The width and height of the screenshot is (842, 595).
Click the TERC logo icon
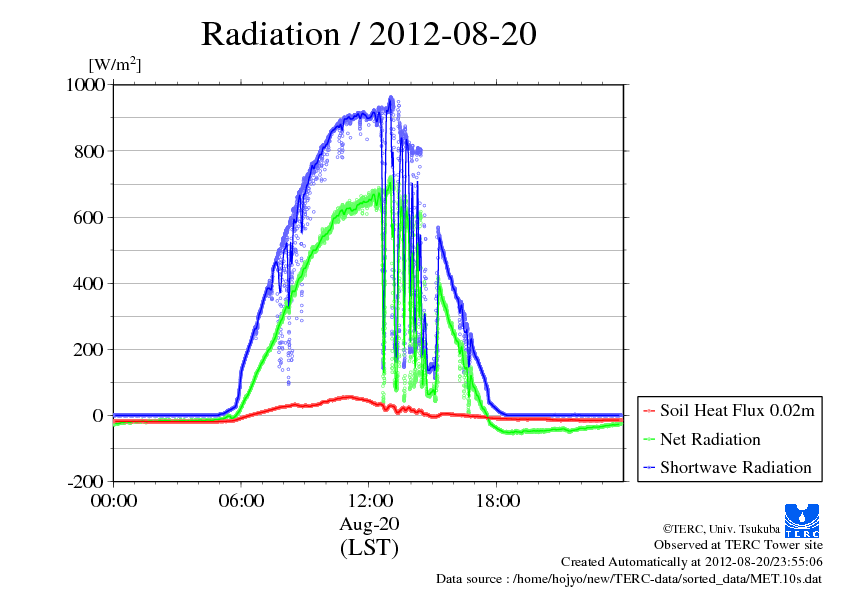pyautogui.click(x=802, y=520)
